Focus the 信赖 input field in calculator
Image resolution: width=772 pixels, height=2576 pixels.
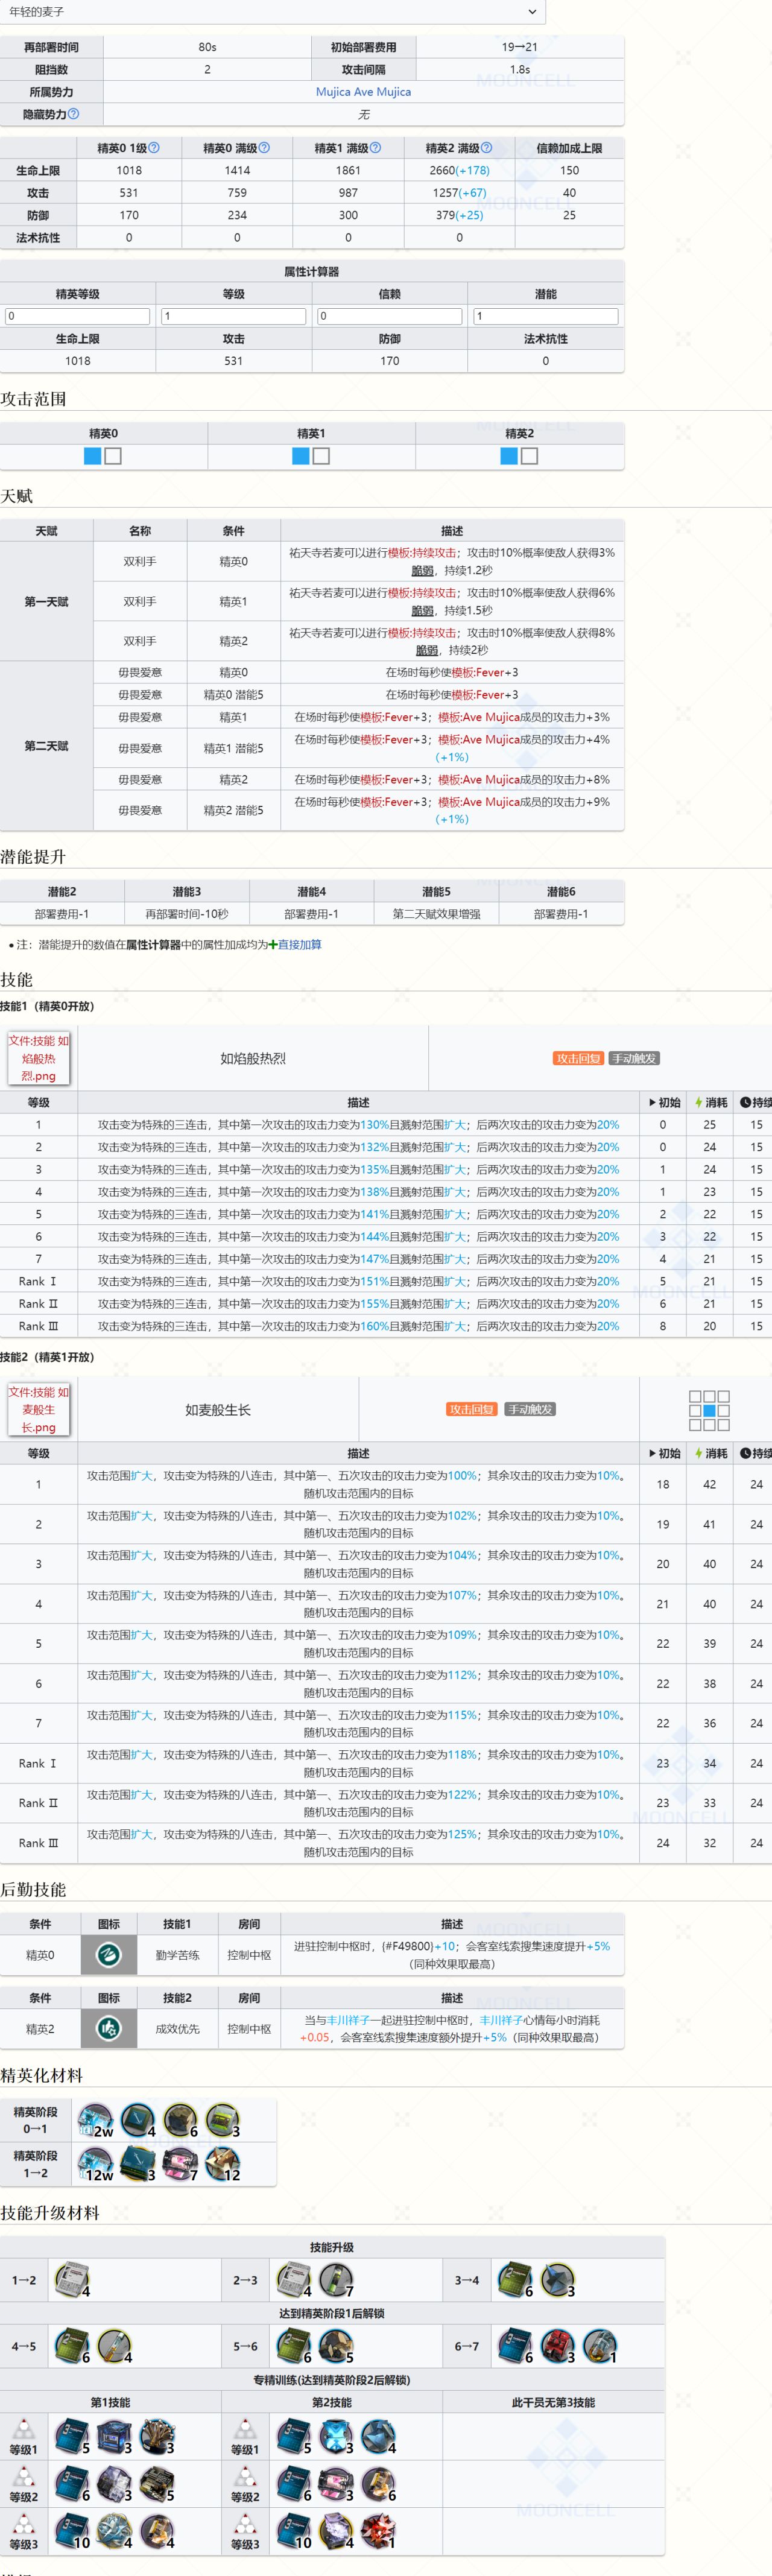[389, 316]
